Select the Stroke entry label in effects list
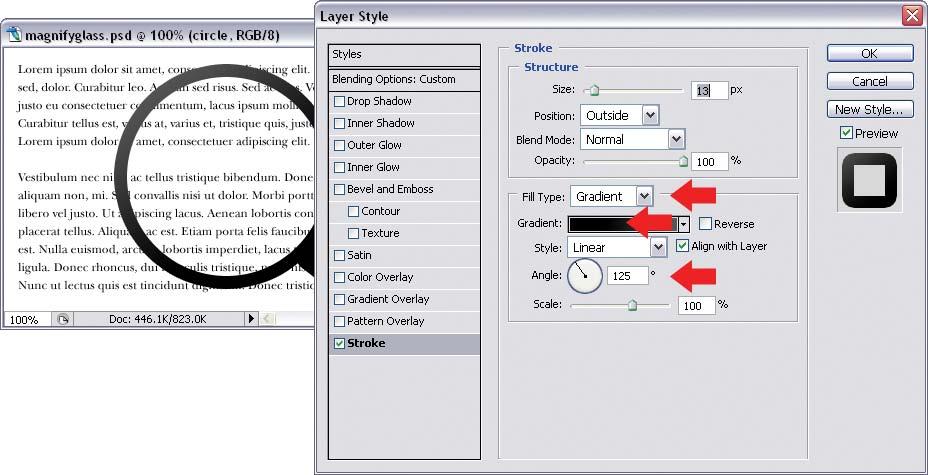Viewport: 928px width, 475px height. coord(366,343)
